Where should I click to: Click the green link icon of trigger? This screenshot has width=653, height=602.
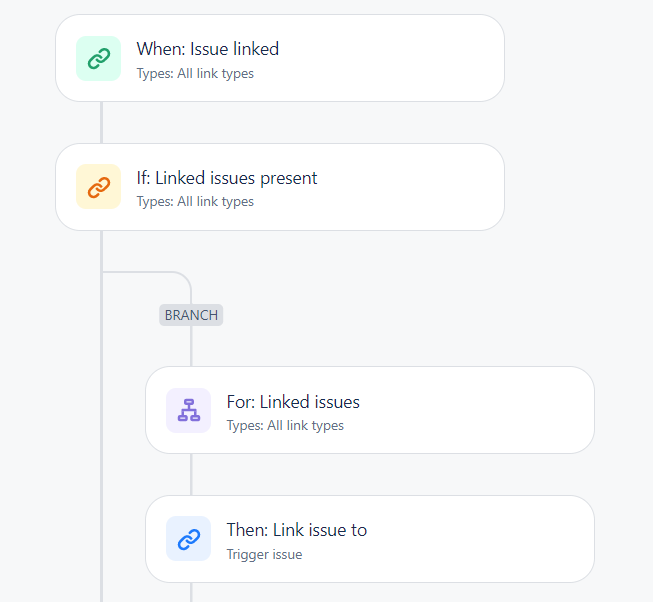[x=99, y=58]
